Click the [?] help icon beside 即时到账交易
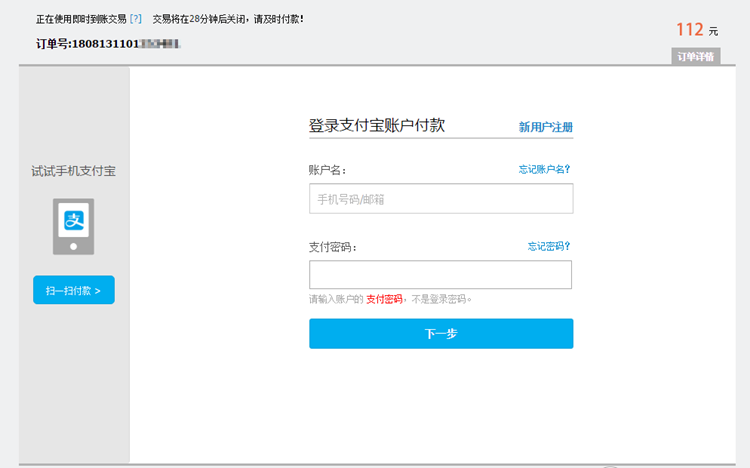The width and height of the screenshot is (750, 468). [x=136, y=19]
